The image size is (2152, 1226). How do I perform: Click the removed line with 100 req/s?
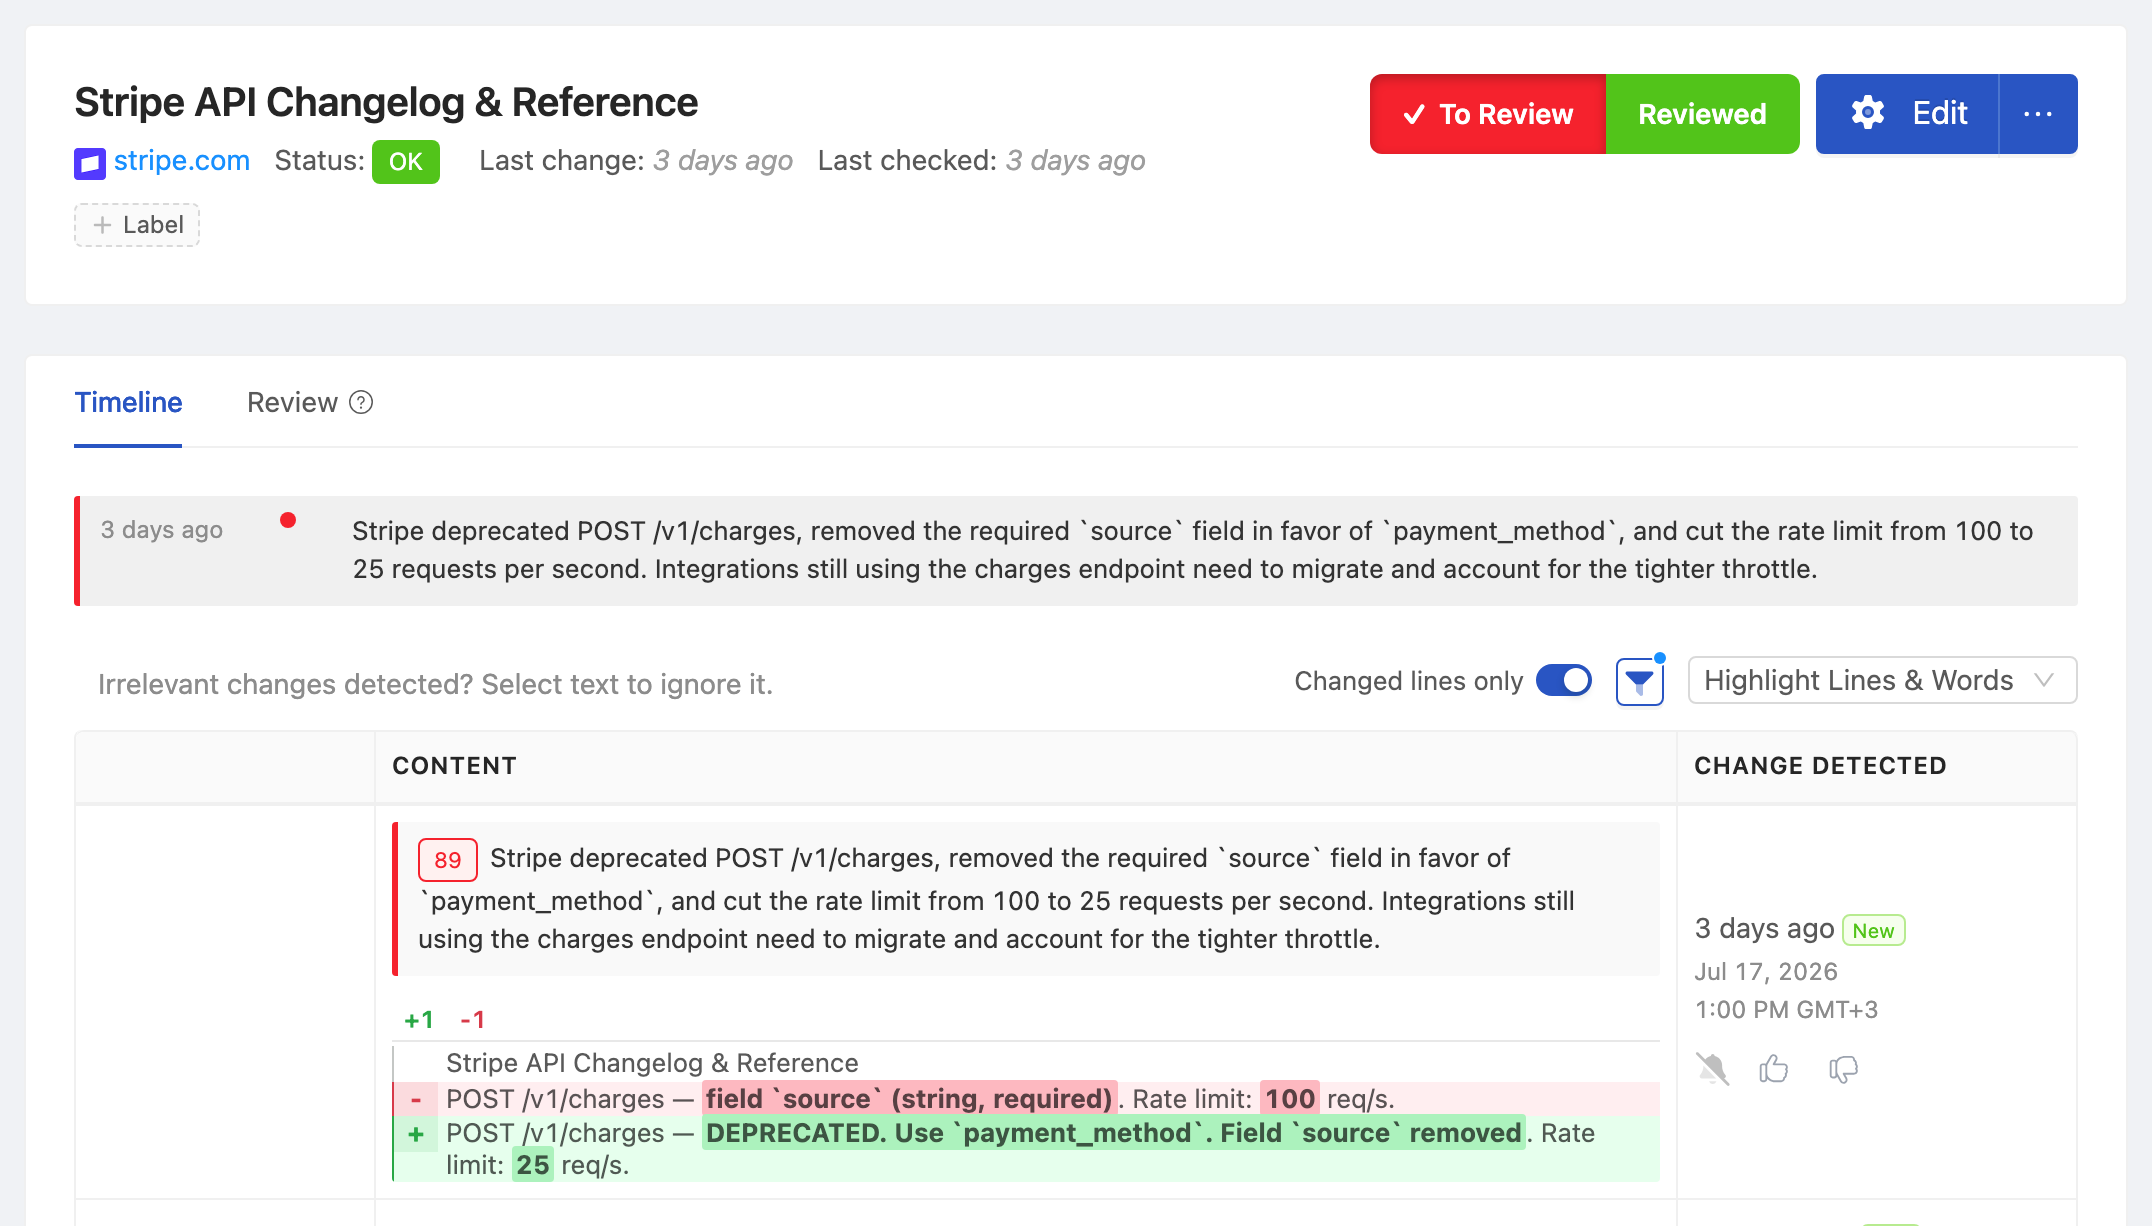(1026, 1099)
